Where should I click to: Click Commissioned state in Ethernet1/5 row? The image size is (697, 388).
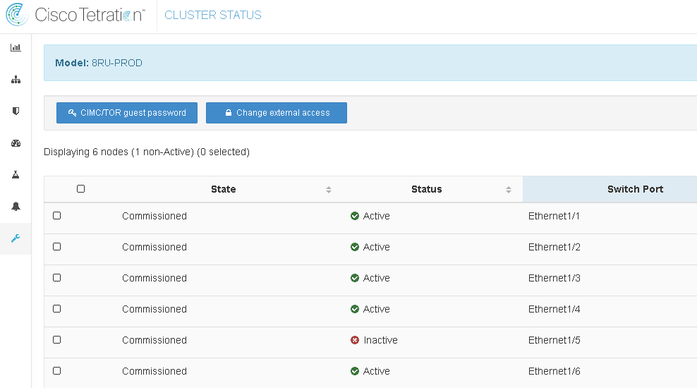[154, 340]
